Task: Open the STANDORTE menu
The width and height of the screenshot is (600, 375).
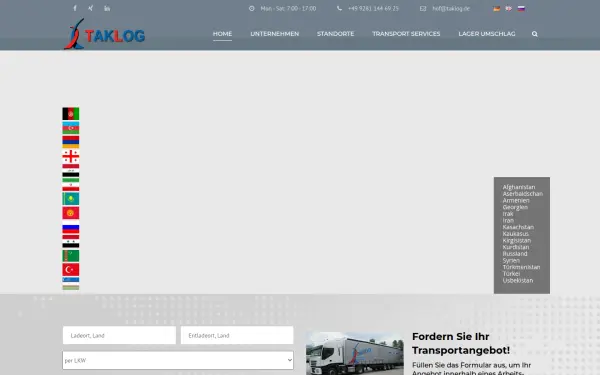Action: click(336, 34)
